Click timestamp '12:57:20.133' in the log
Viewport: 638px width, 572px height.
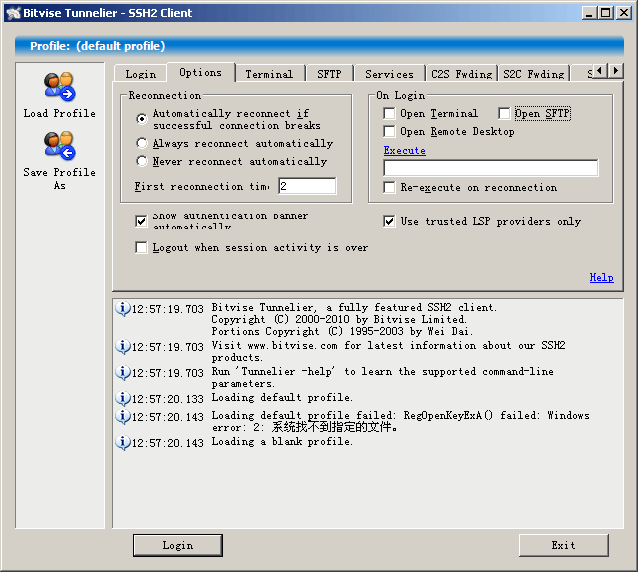tap(168, 399)
